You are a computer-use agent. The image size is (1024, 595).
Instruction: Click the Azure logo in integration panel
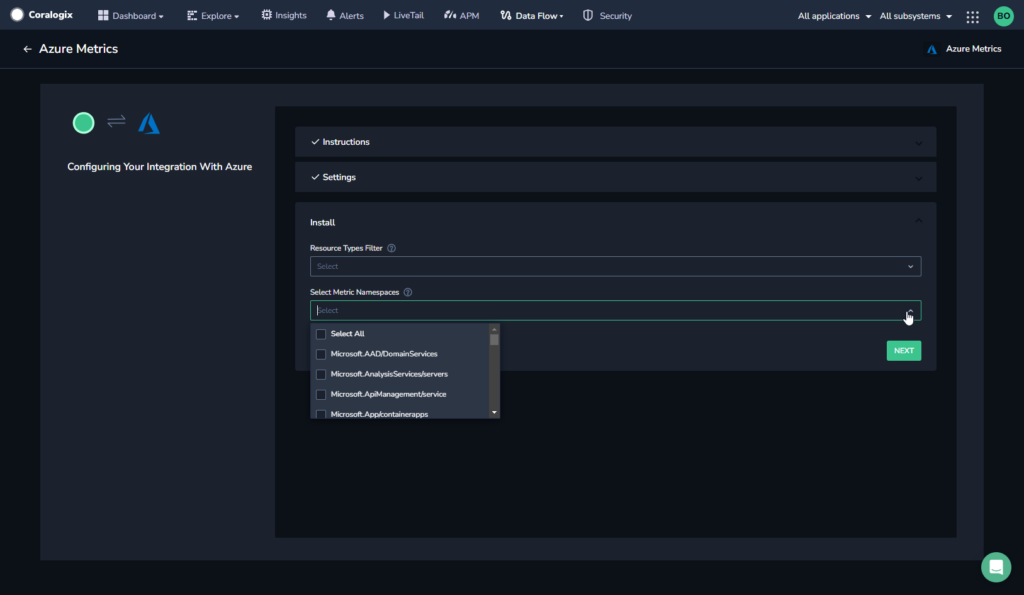point(149,123)
